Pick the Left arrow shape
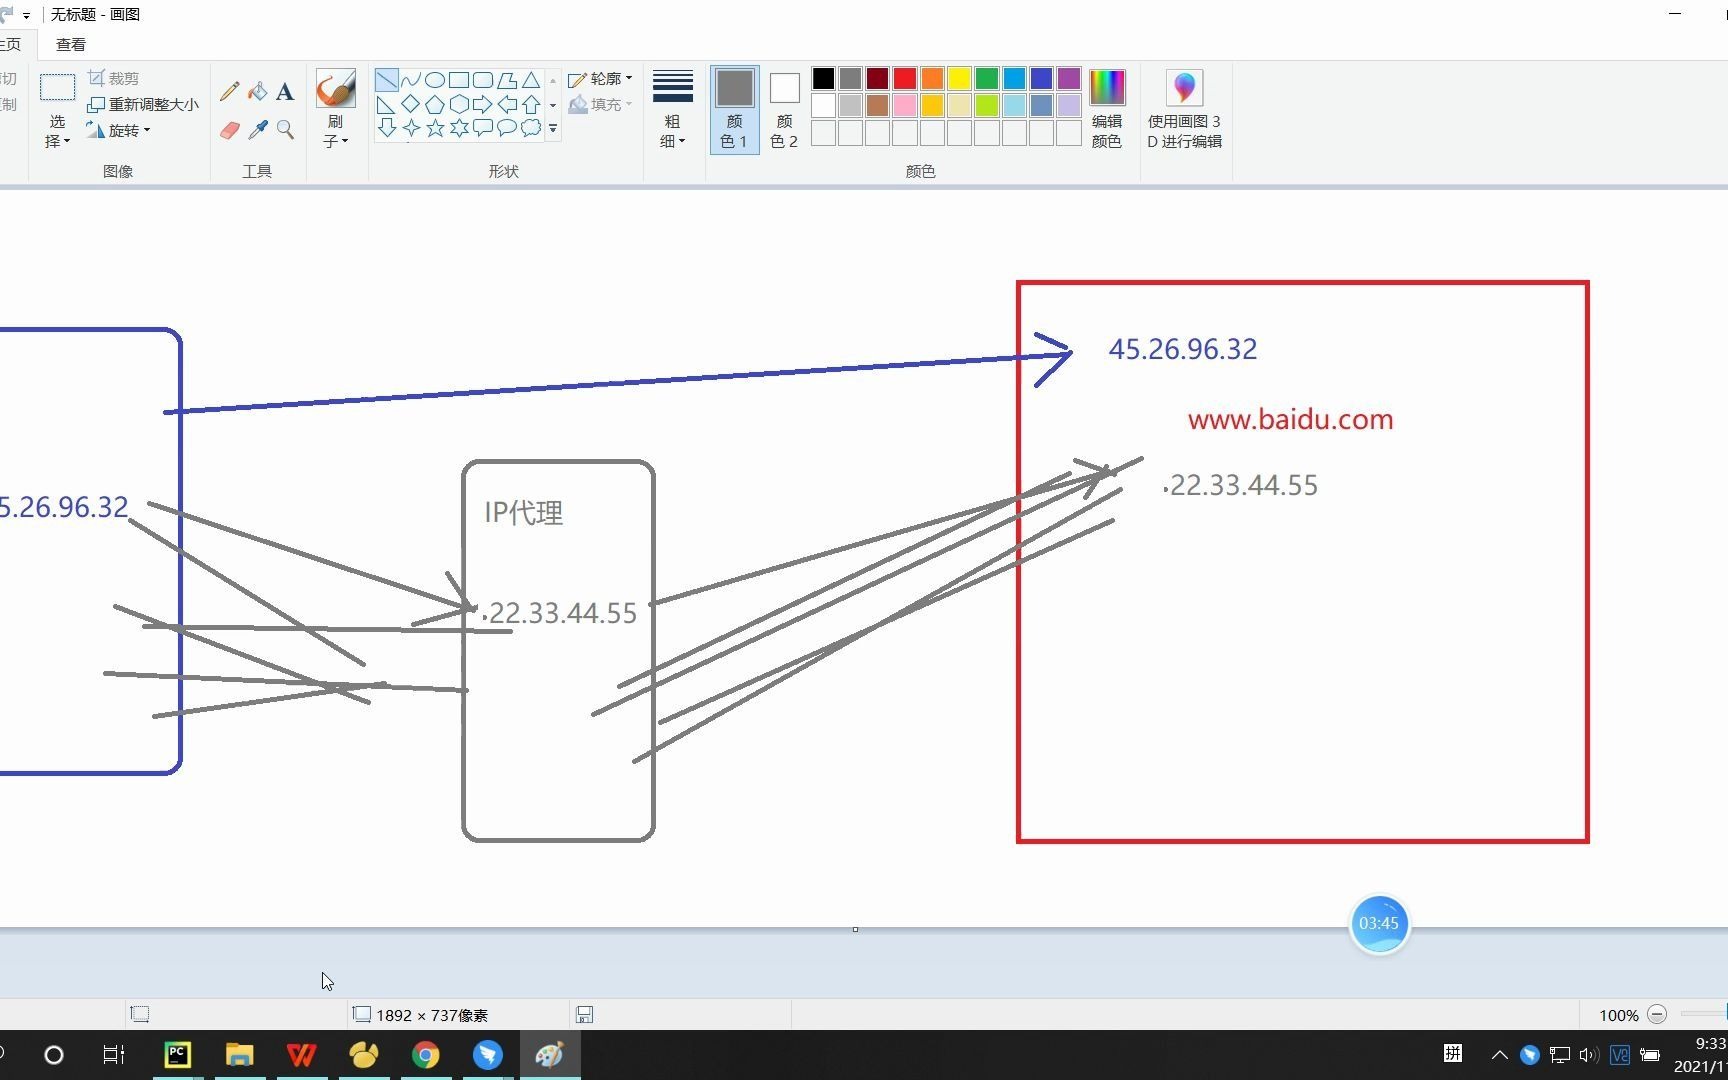The width and height of the screenshot is (1728, 1080). pyautogui.click(x=507, y=104)
